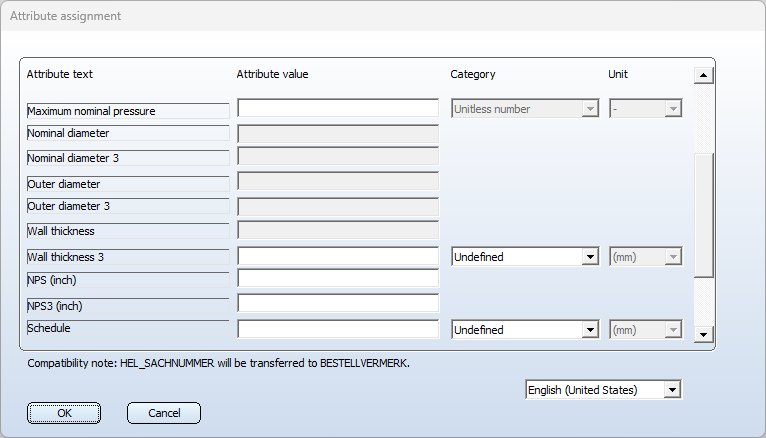Open the unit dropdown for Maximum nominal pressure
Screen dimensions: 766x438
[645, 109]
